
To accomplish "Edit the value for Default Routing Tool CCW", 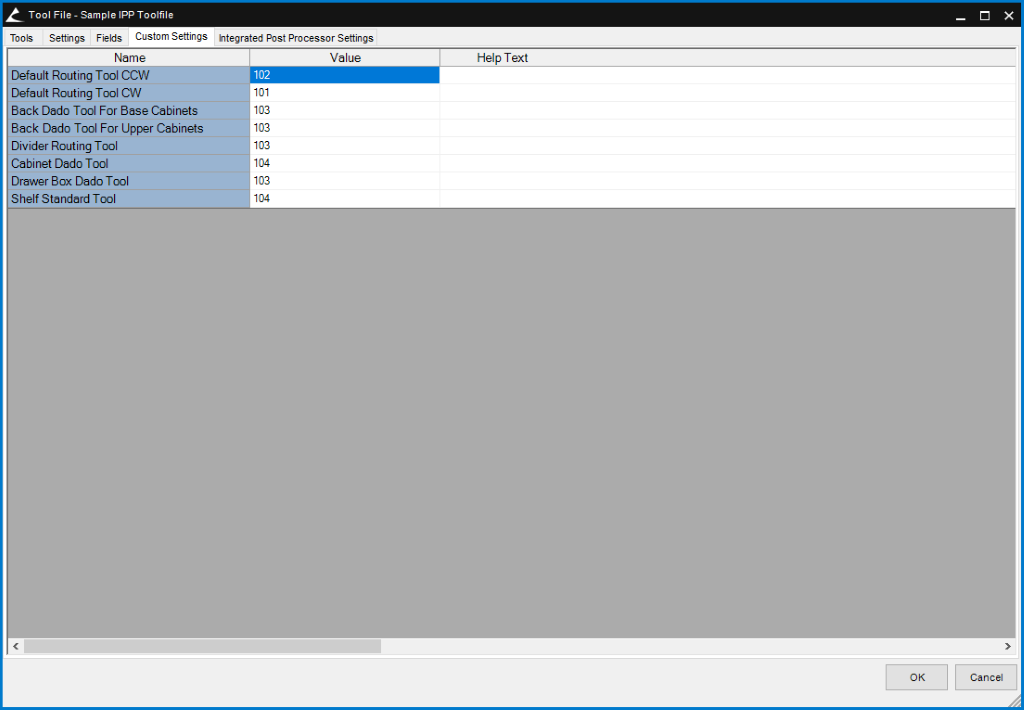I will pos(345,74).
